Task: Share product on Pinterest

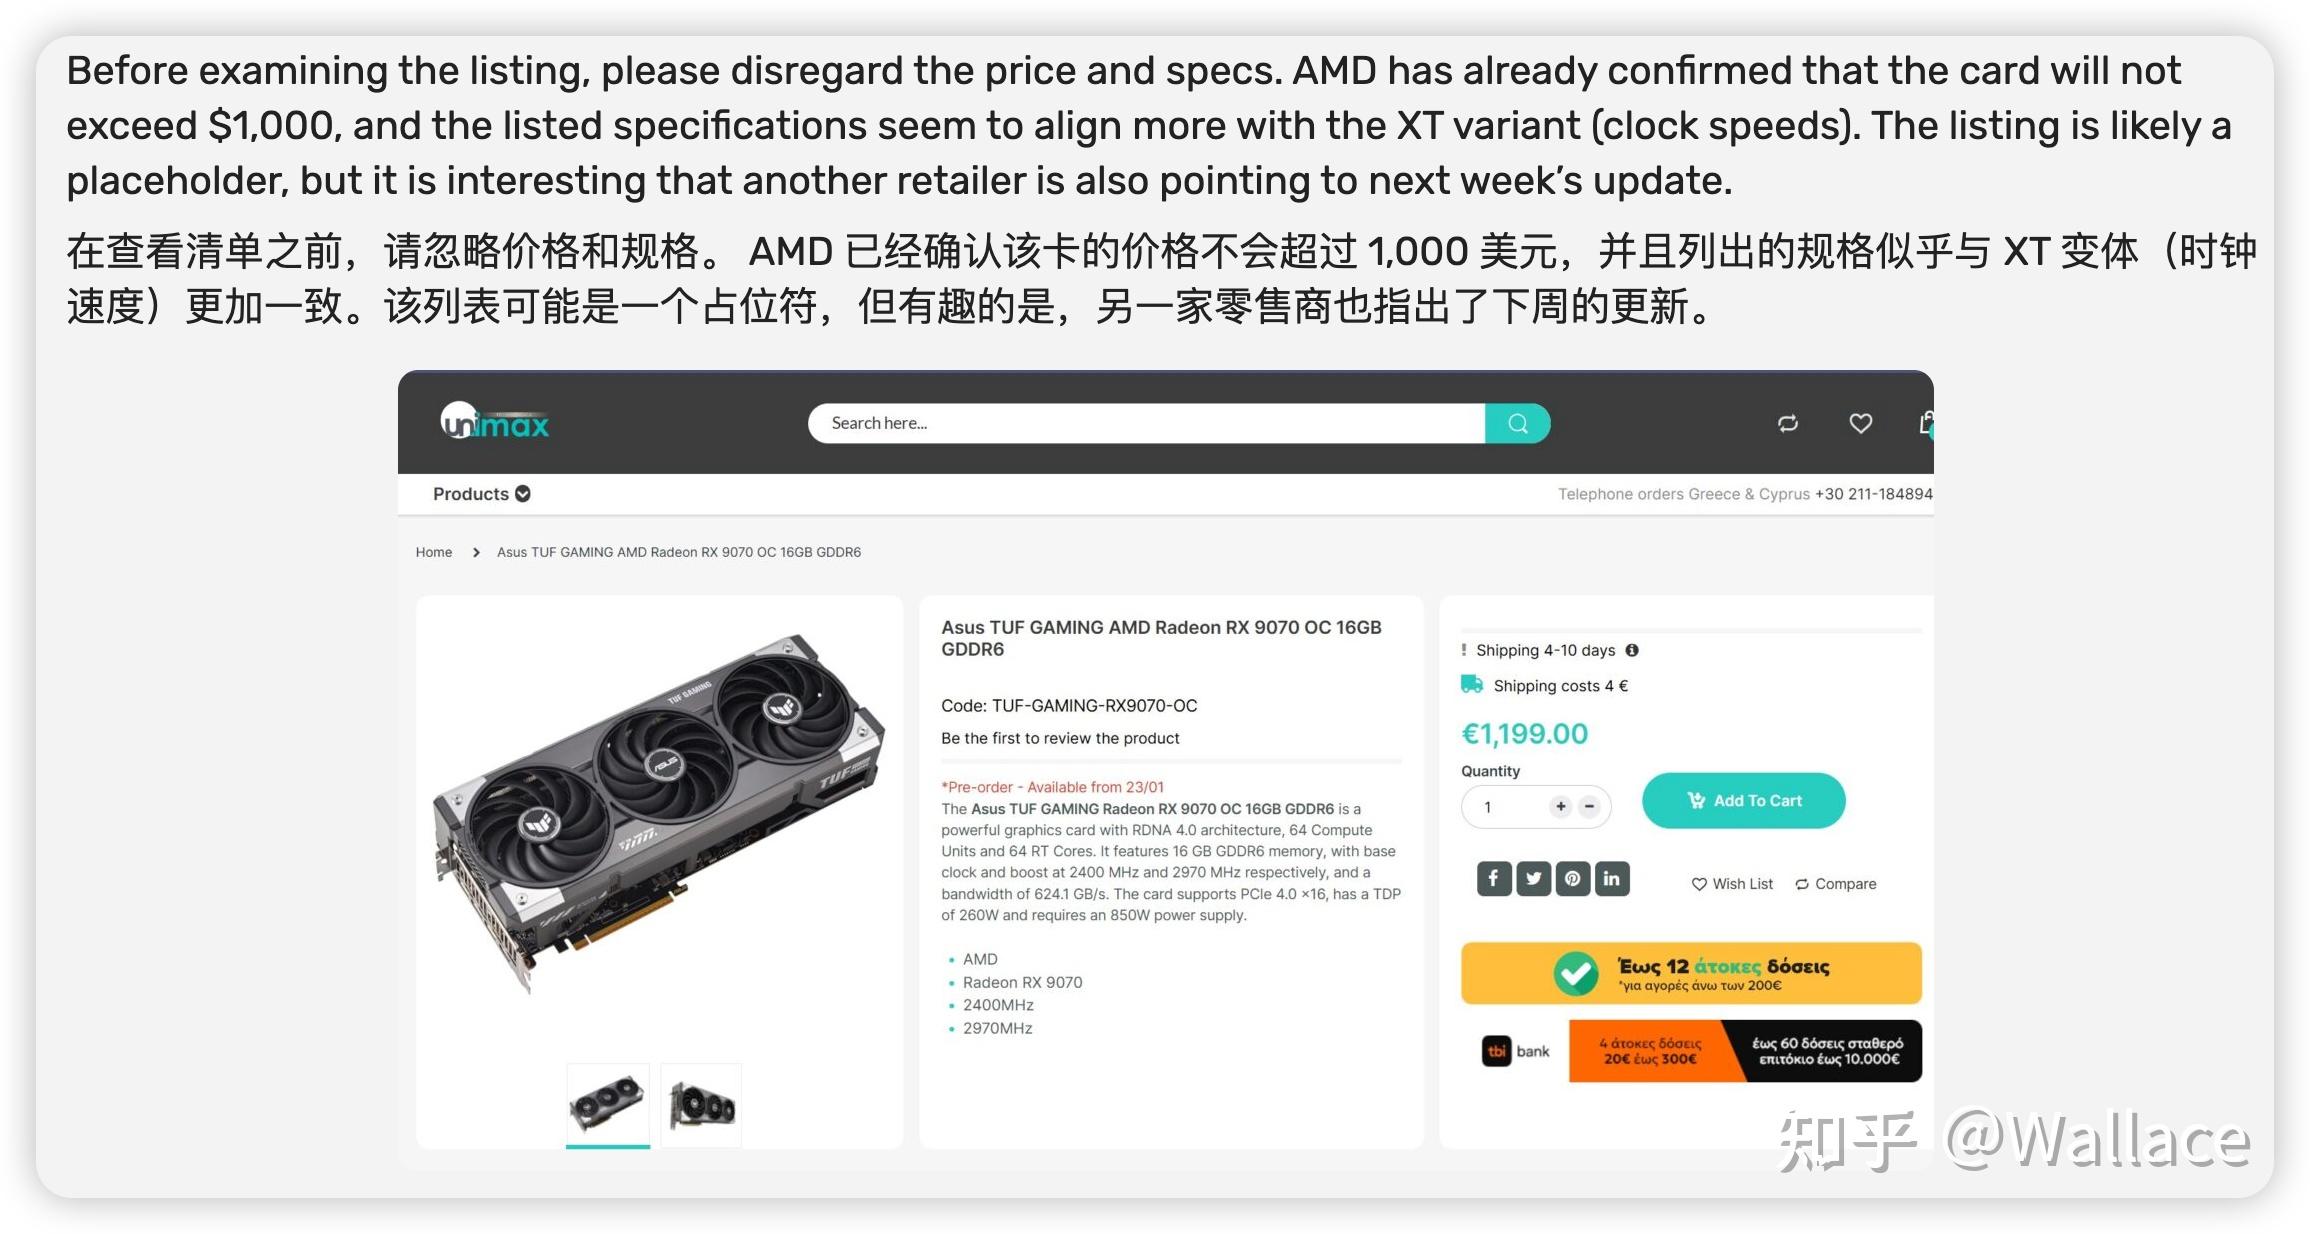Action: (x=1572, y=878)
